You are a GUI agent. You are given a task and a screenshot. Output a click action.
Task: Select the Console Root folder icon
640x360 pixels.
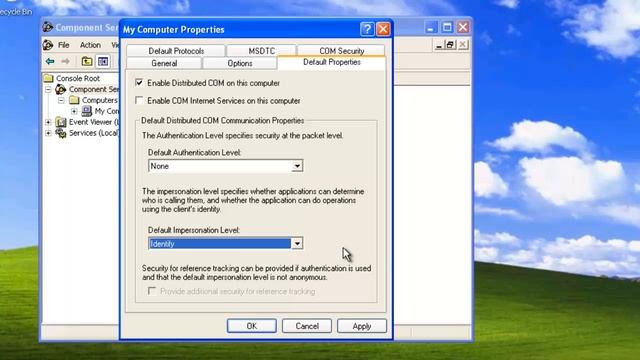tap(49, 78)
